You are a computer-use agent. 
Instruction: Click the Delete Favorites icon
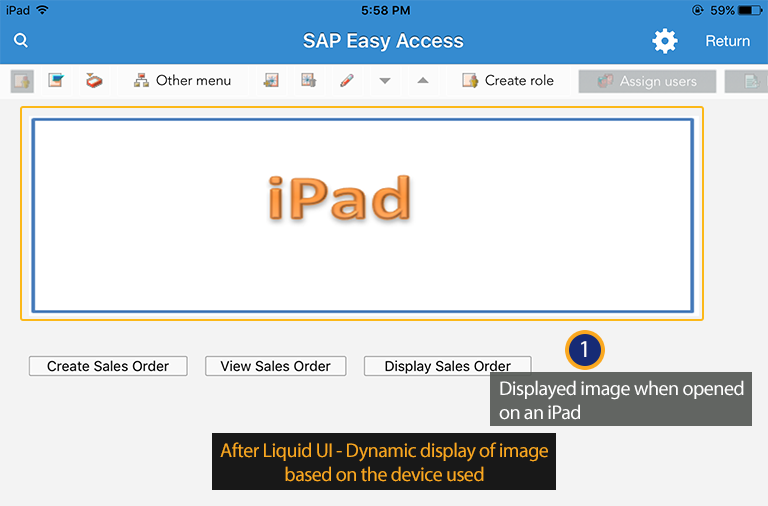pos(309,80)
